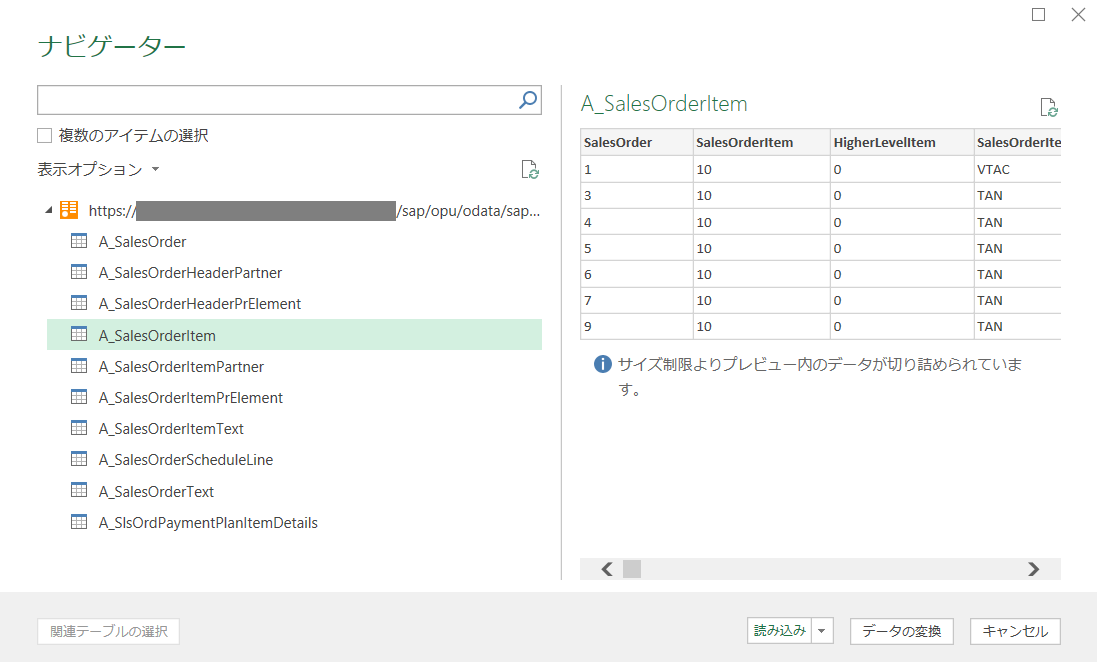Viewport: 1097px width, 662px height.
Task: Click table icon for A_SalesOrder
Action: 79,241
